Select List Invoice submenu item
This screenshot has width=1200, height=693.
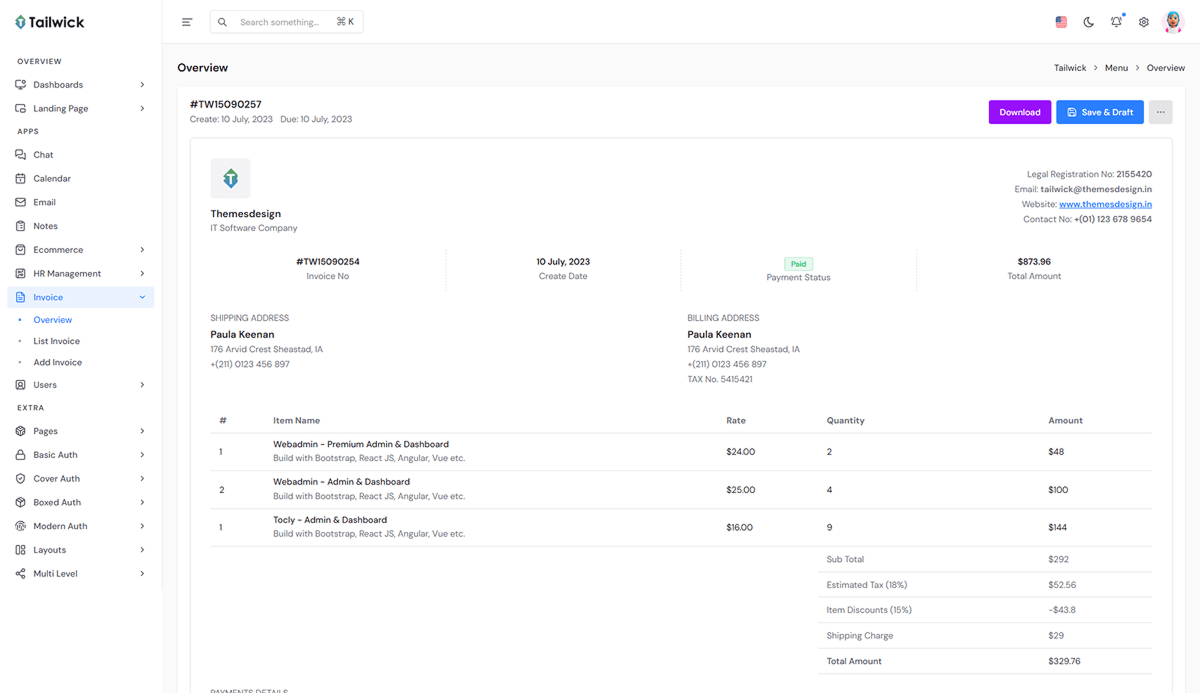coord(56,341)
